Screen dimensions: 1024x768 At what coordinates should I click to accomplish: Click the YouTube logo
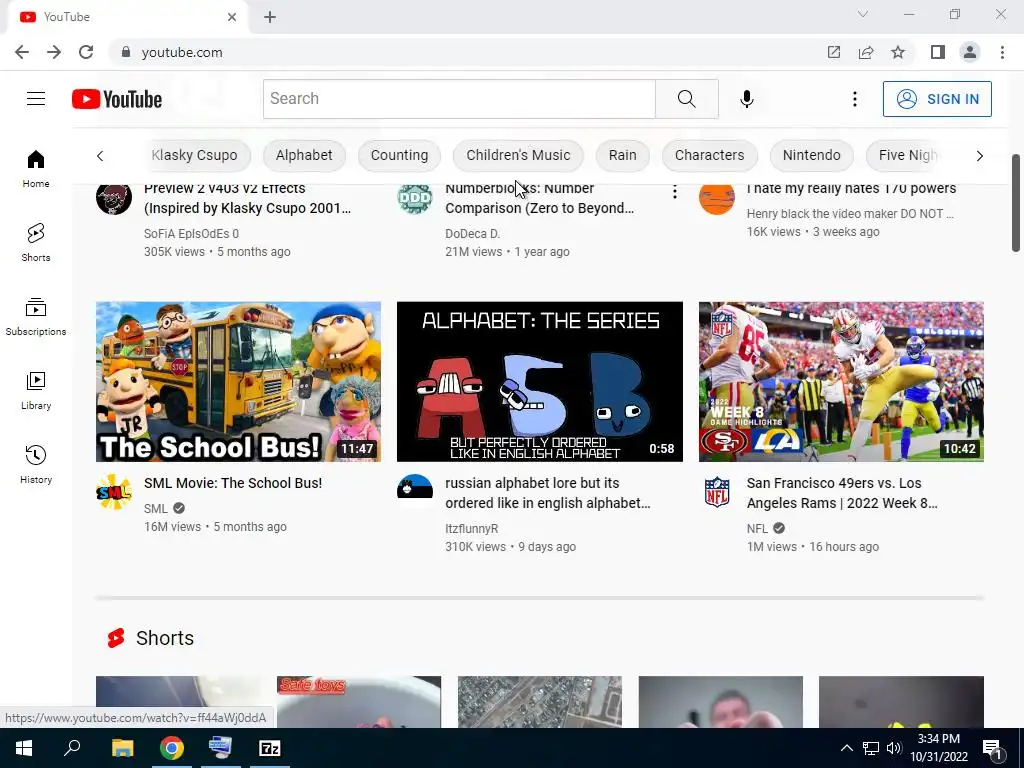tap(117, 99)
